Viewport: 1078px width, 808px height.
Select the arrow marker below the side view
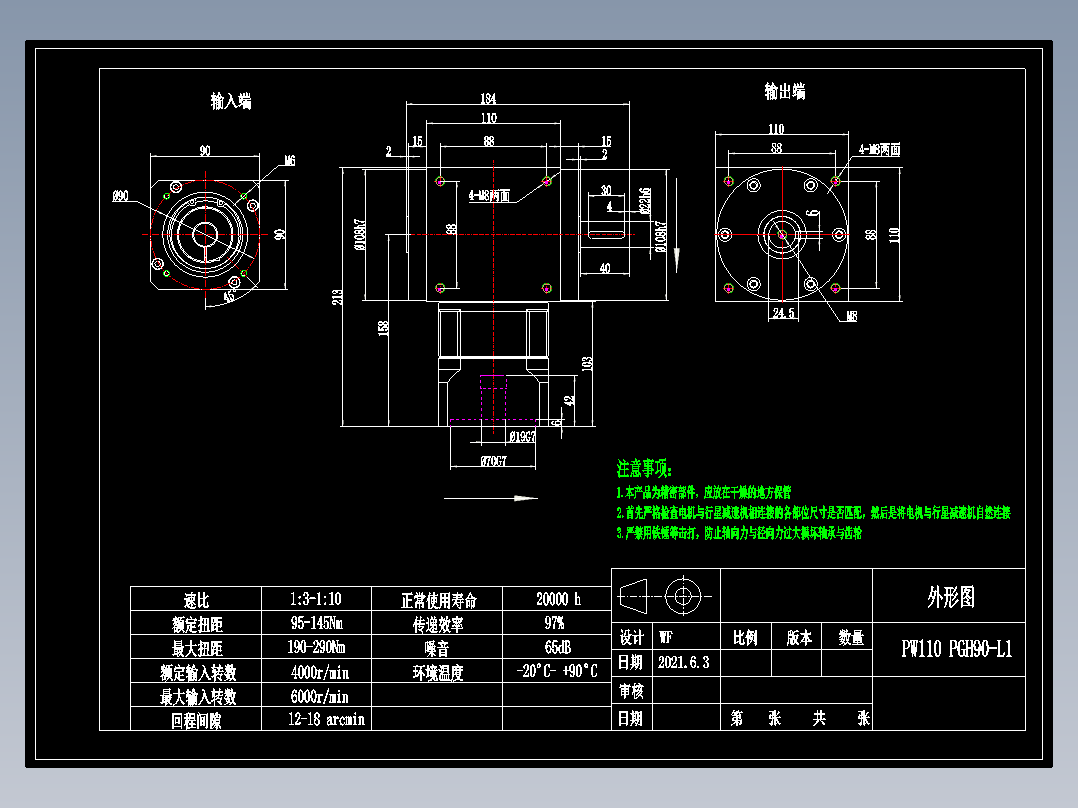520,497
